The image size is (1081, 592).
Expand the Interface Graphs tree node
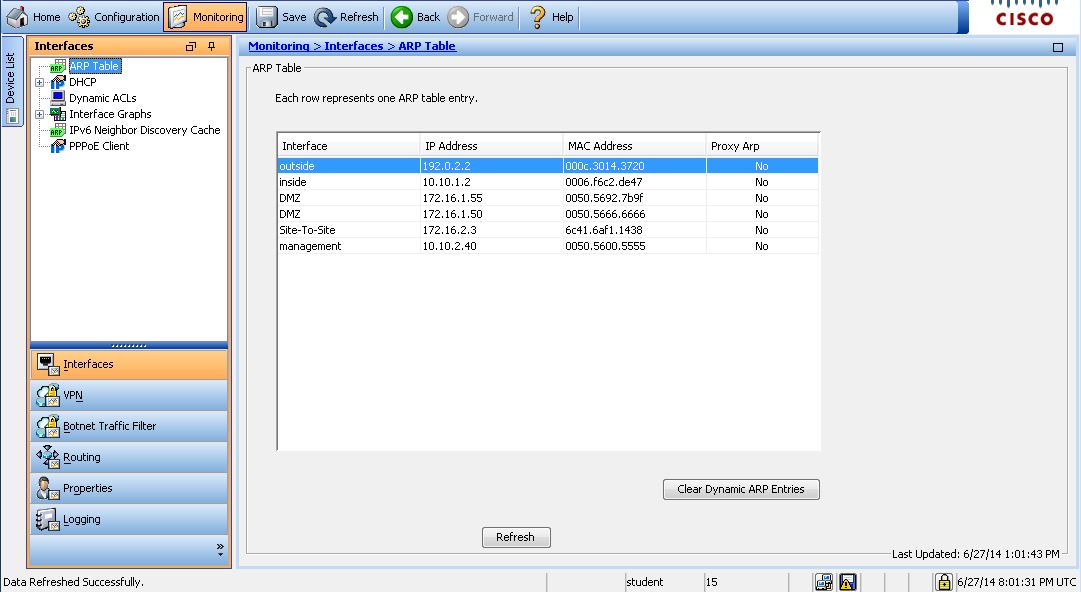tap(39, 115)
